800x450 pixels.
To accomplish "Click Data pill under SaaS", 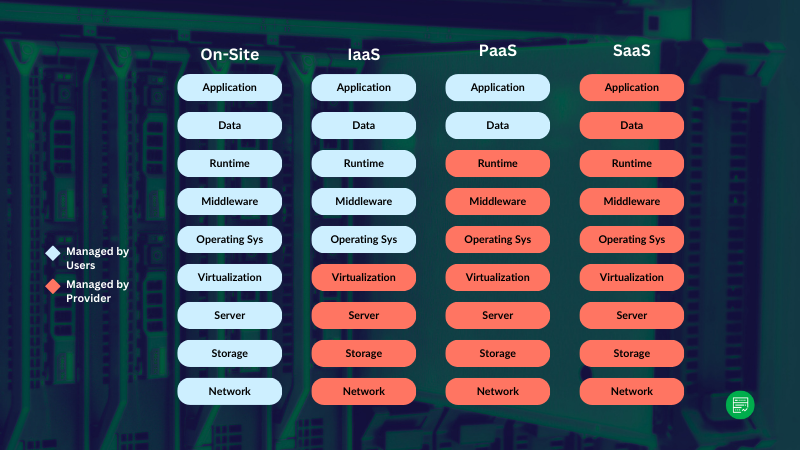I will [x=632, y=126].
